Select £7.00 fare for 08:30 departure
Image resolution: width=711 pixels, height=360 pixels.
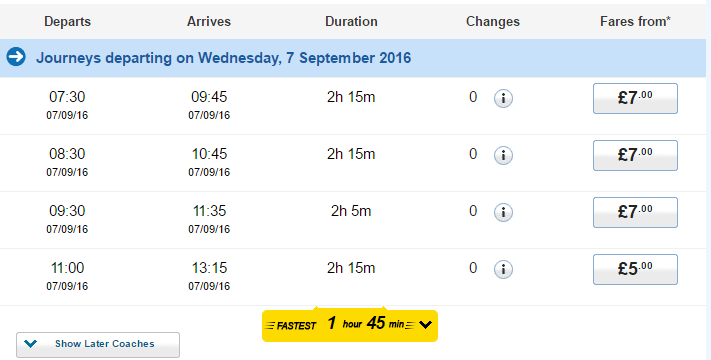tap(635, 156)
